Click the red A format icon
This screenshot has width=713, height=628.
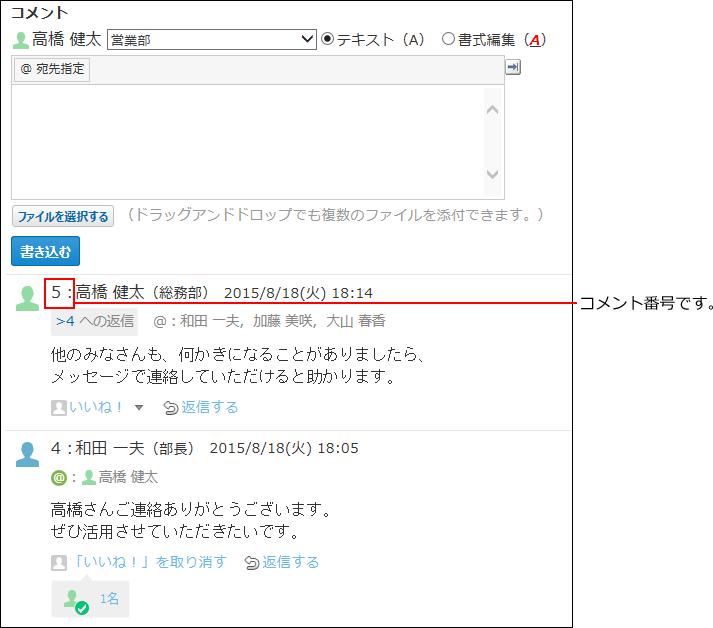(535, 40)
